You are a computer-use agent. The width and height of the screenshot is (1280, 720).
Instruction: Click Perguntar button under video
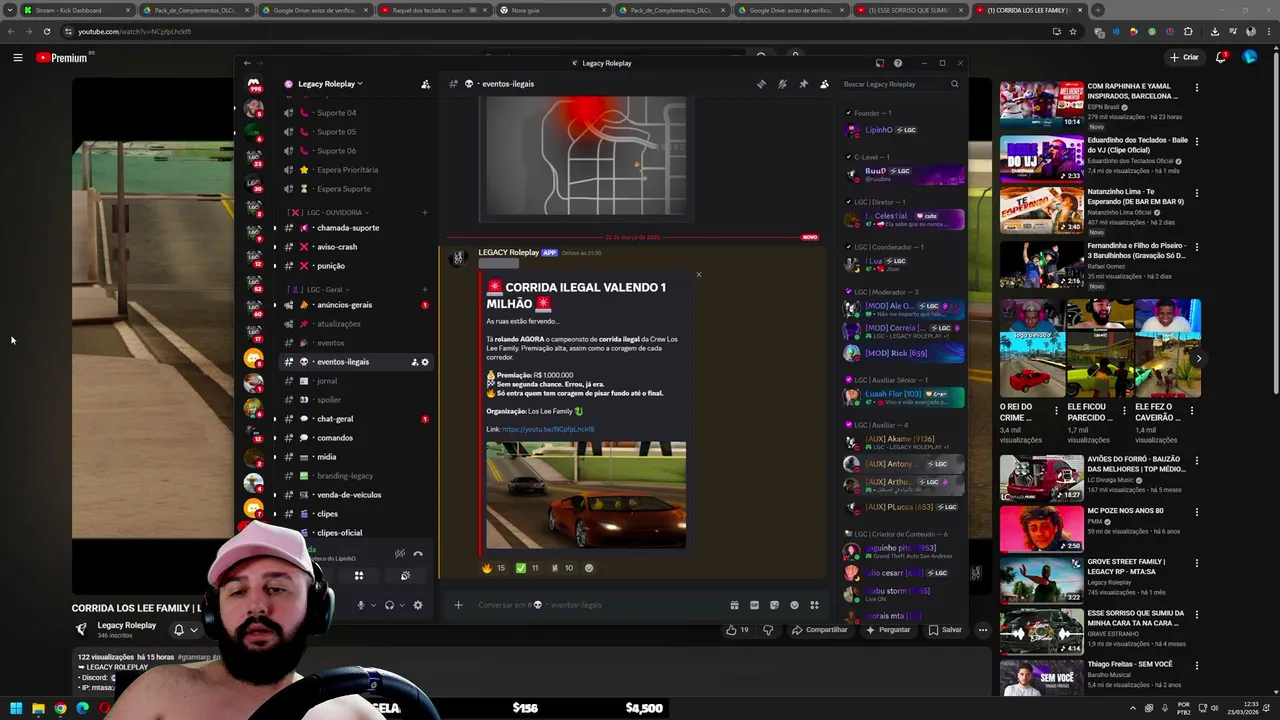click(x=888, y=630)
